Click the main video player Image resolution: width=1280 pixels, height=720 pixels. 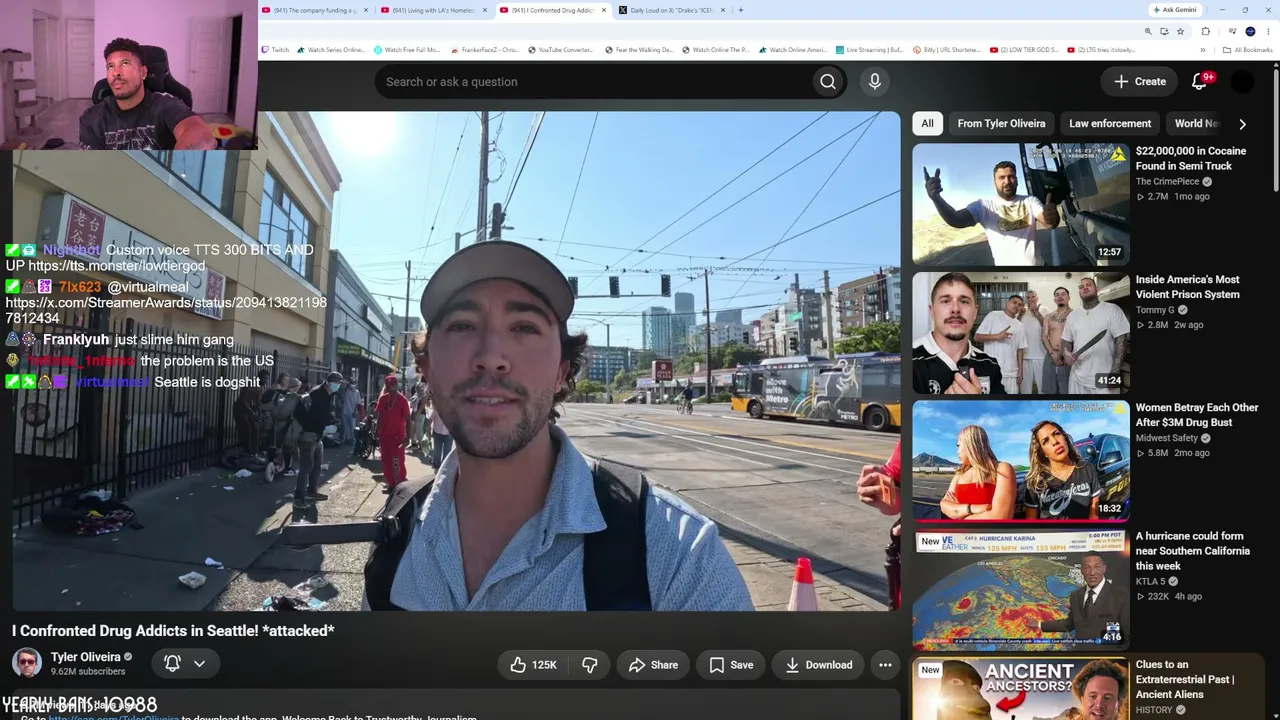coord(456,361)
